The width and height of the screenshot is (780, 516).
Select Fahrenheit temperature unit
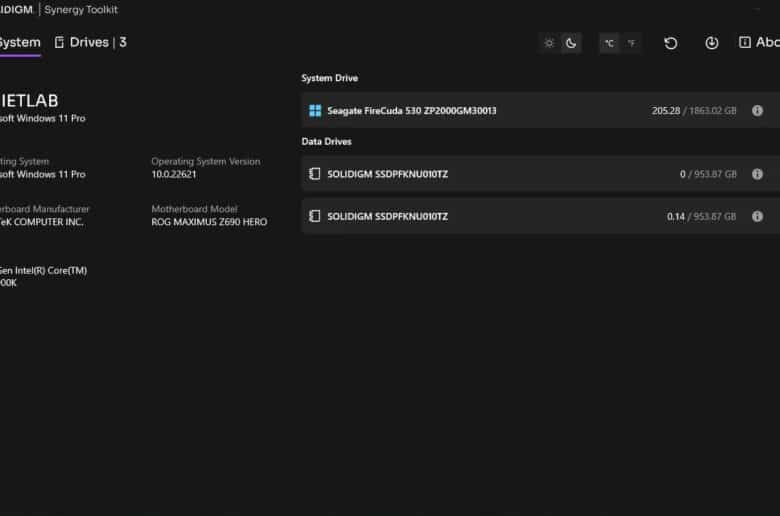pyautogui.click(x=631, y=43)
